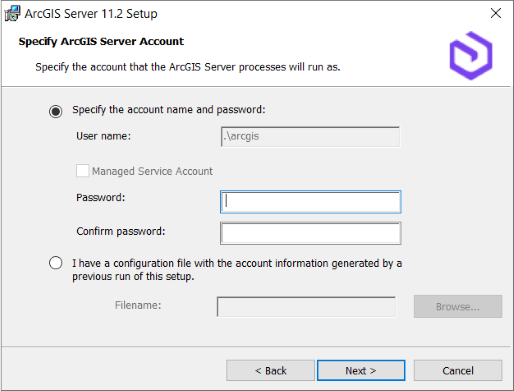
Task: Tick the Managed Service Account checkbox
Action: tap(82, 171)
